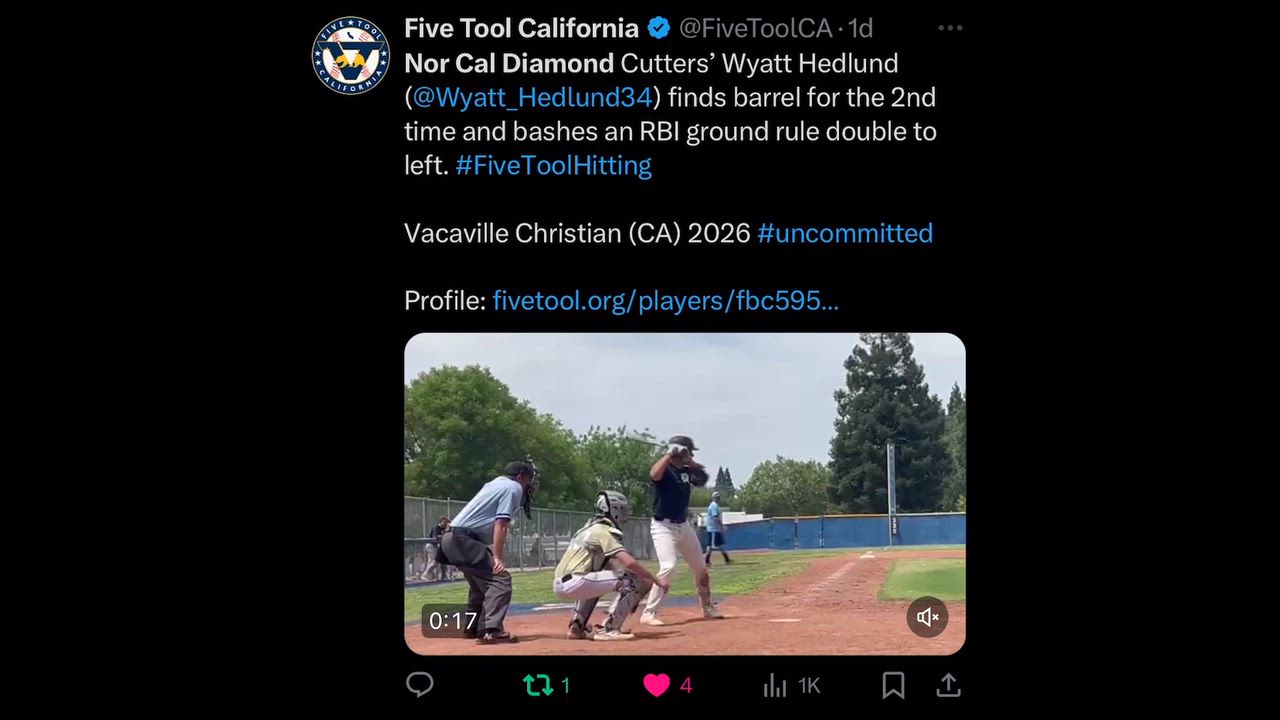The image size is (1280, 720).
Task: Click the 1d timestamp of the tweet
Action: coord(860,28)
